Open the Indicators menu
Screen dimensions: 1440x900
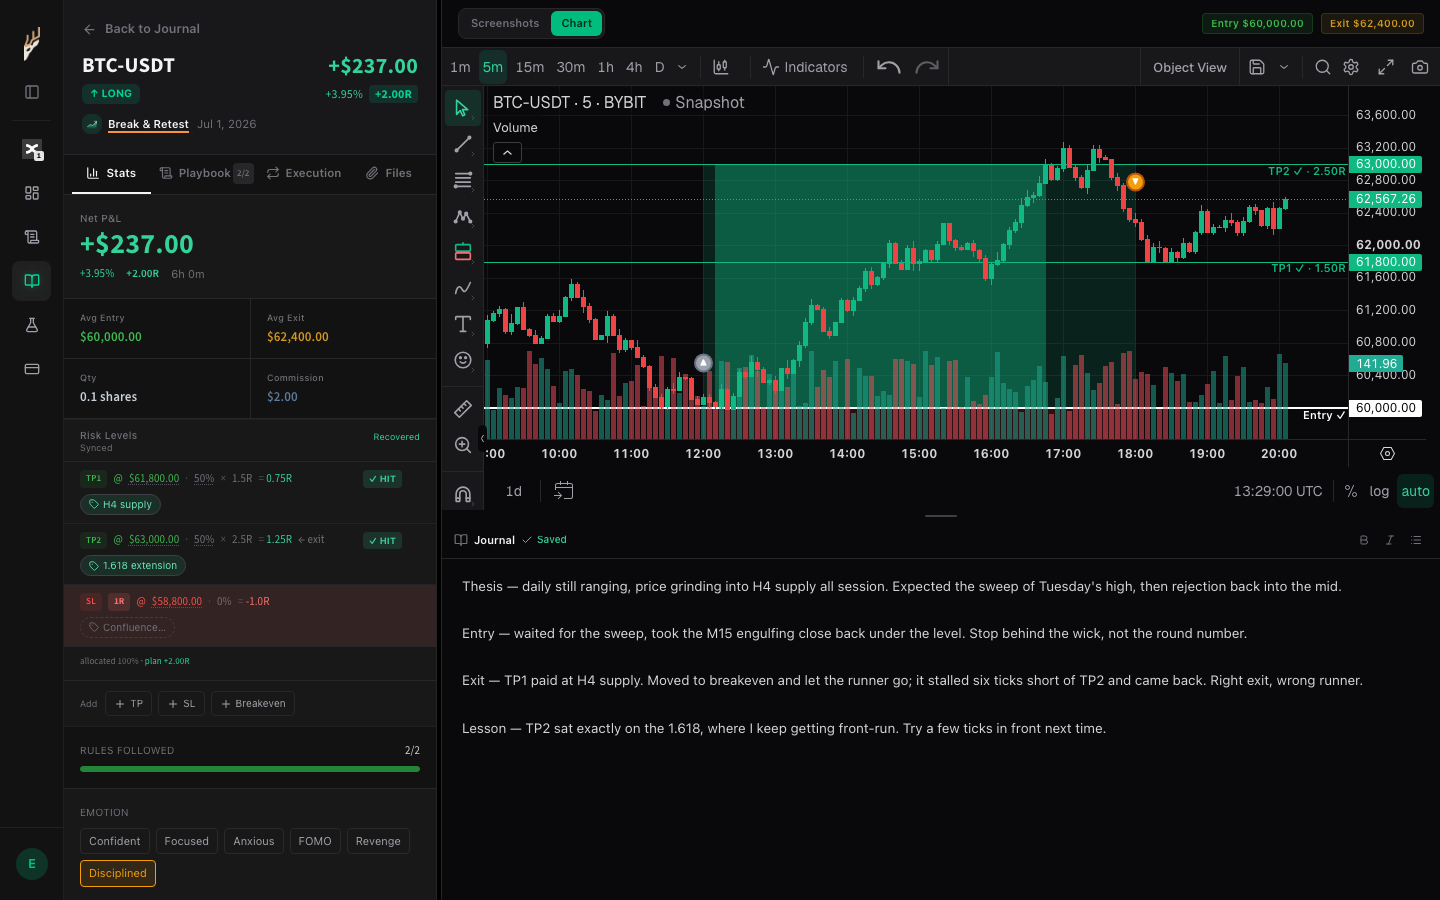(x=805, y=67)
